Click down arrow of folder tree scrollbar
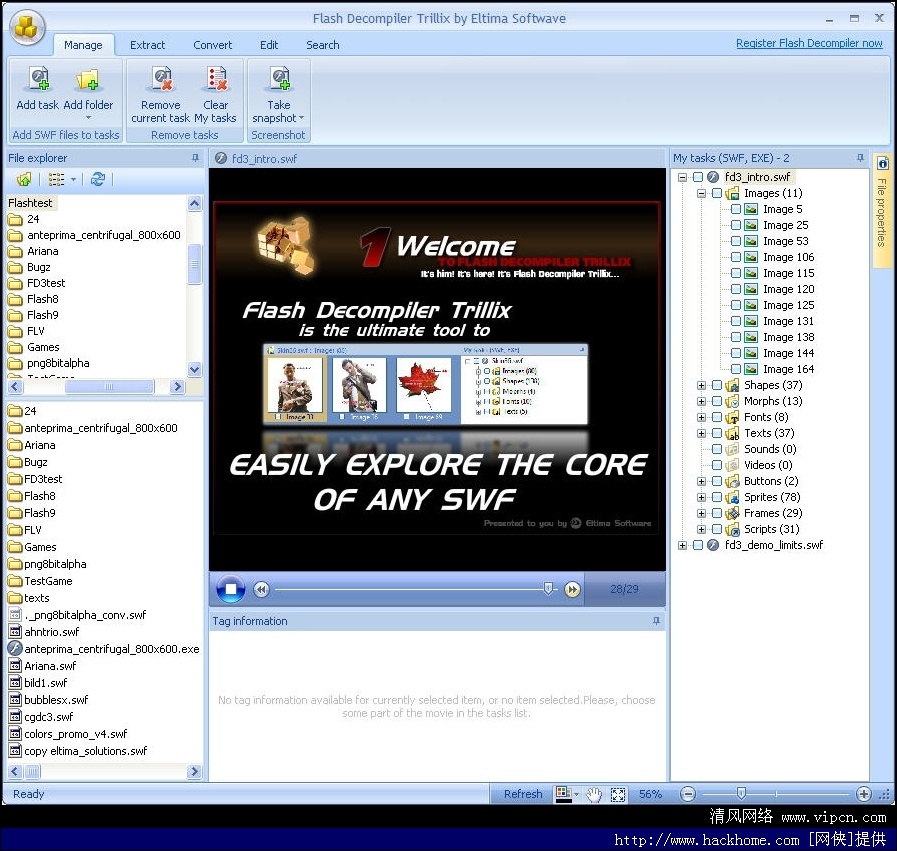 click(x=195, y=369)
